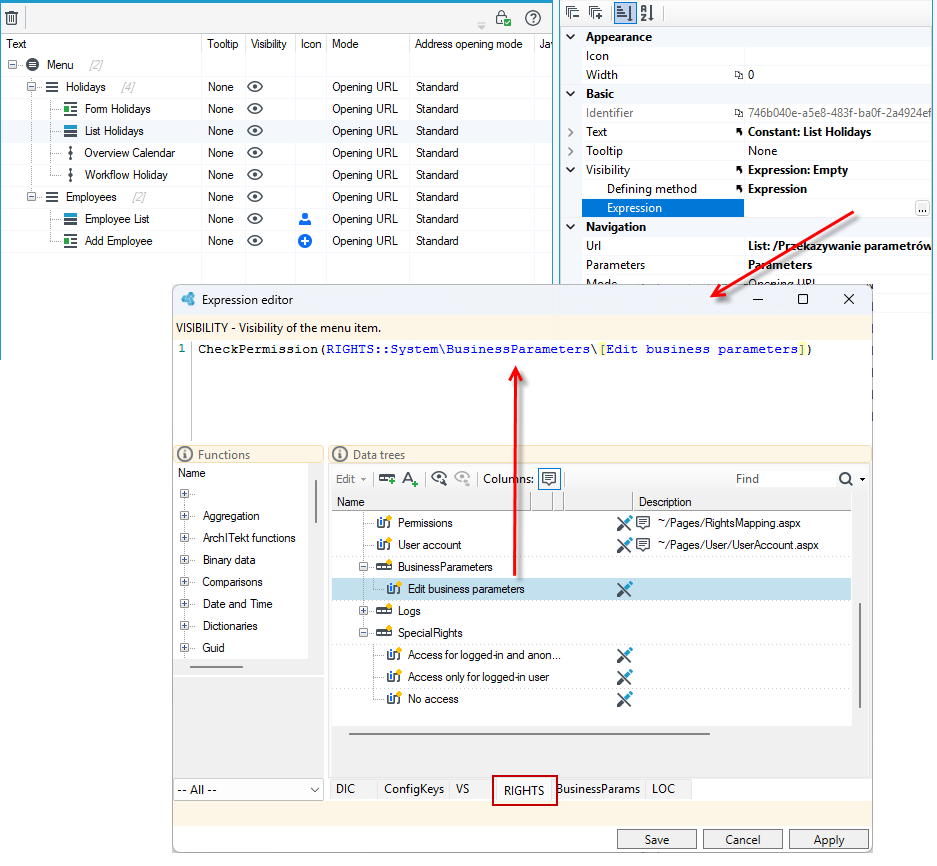Viewport: 937px width, 866px height.
Task: Expand all categories in the properties toolbar
Action: pyautogui.click(x=596, y=13)
